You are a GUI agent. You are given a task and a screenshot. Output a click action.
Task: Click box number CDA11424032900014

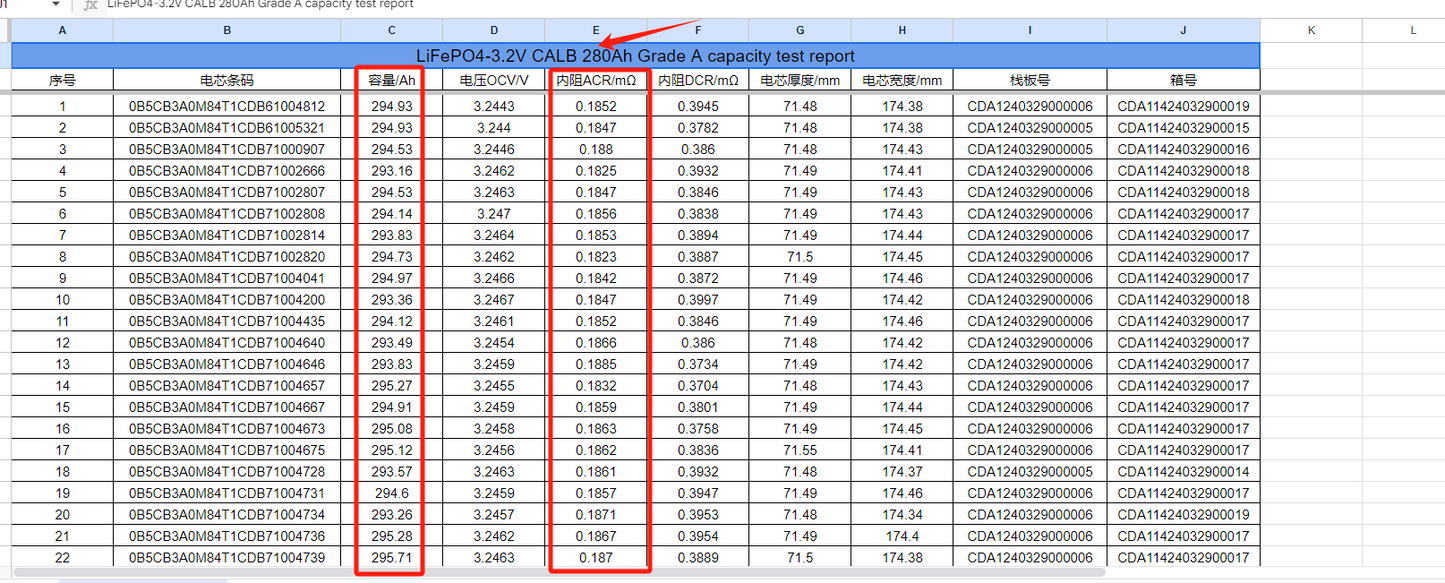pos(1183,472)
